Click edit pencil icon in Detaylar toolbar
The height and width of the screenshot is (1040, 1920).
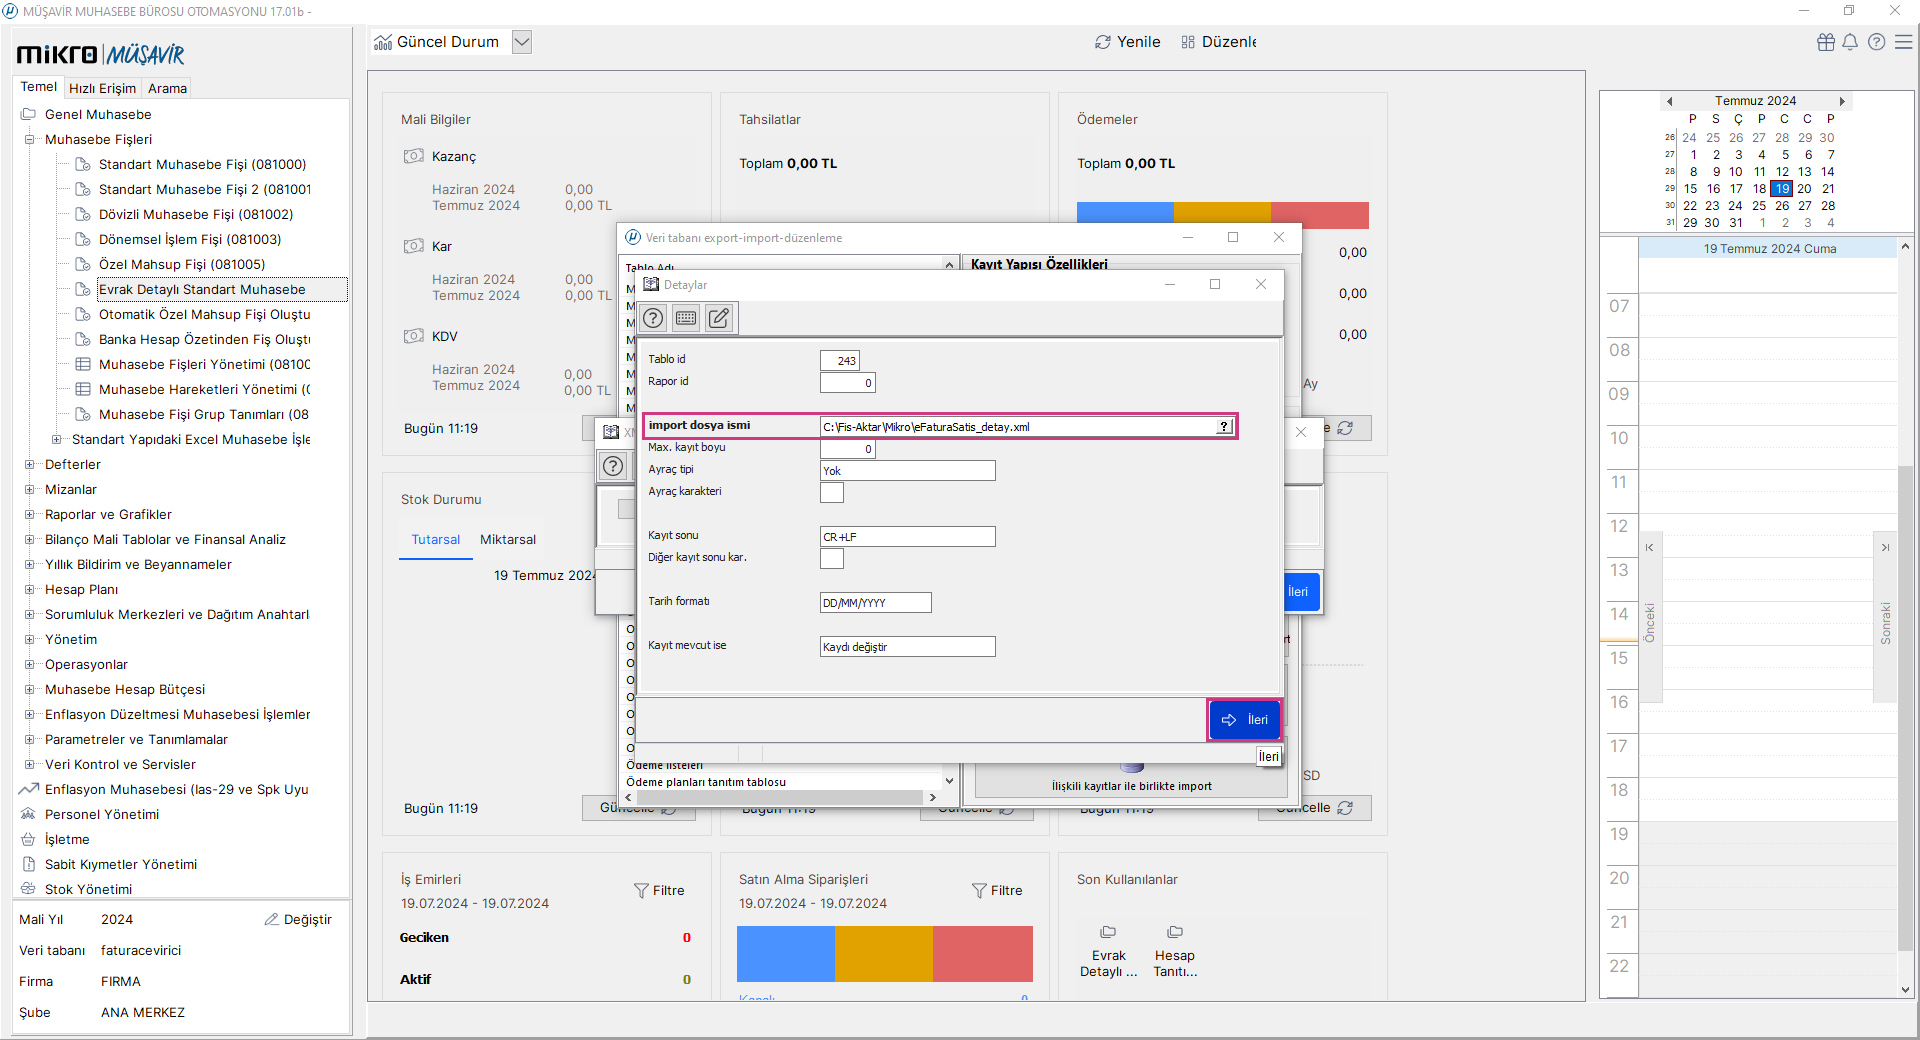pos(719,318)
